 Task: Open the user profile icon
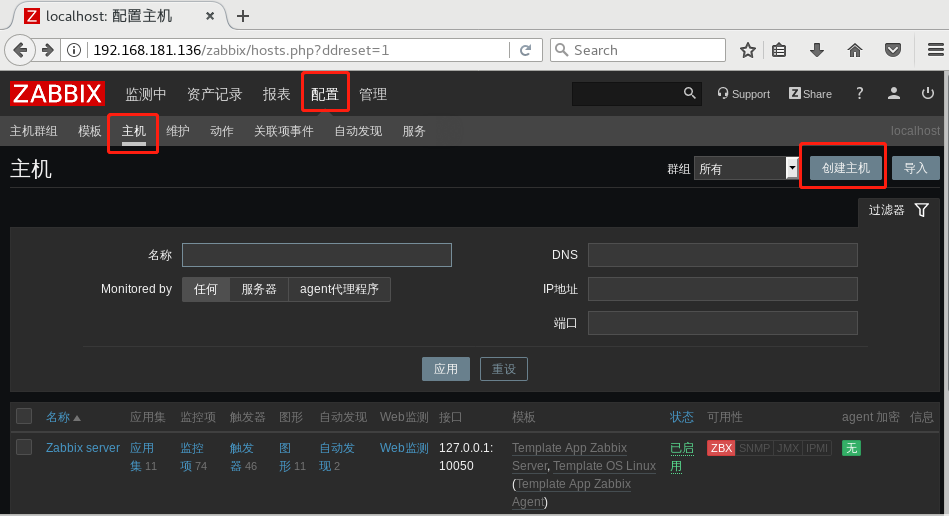point(893,93)
